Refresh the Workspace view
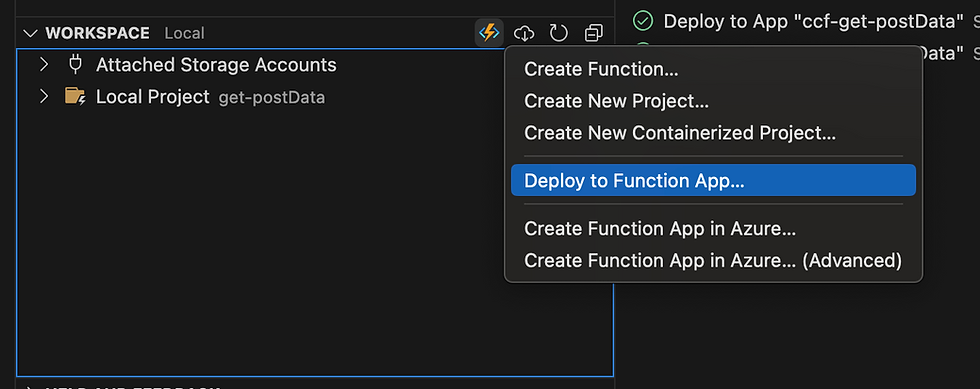 pos(558,33)
